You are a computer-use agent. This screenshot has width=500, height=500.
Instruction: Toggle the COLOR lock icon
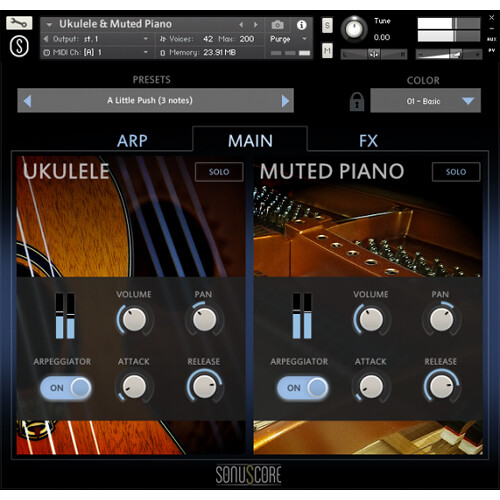point(357,101)
